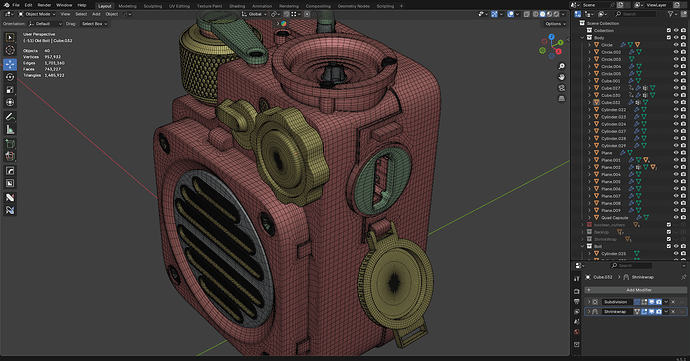The width and height of the screenshot is (690, 361).
Task: Add a new workspace with plus tab
Action: tap(401, 6)
